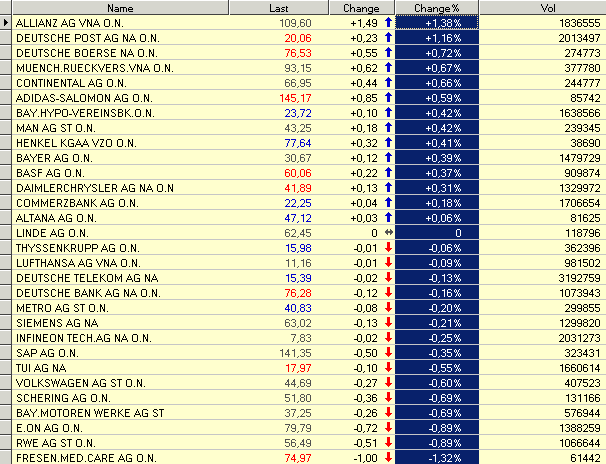Viewport: 606px width, 464px height.
Task: Click the up arrow in ALTANA AG row
Action: point(388,218)
